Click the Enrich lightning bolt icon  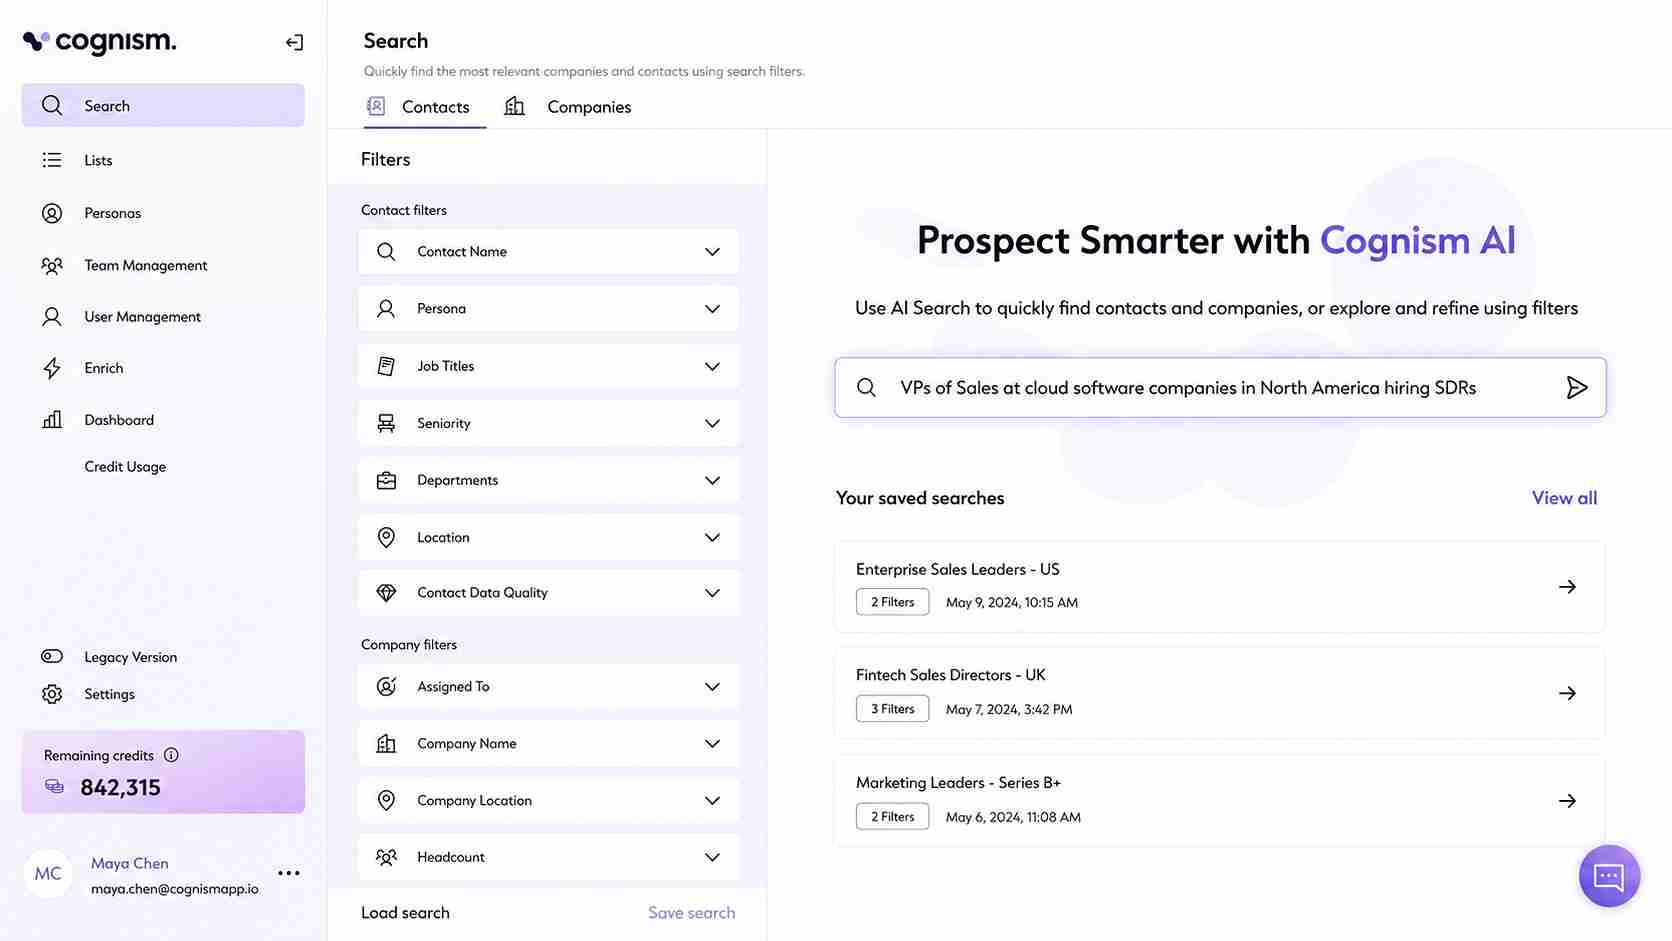point(52,368)
